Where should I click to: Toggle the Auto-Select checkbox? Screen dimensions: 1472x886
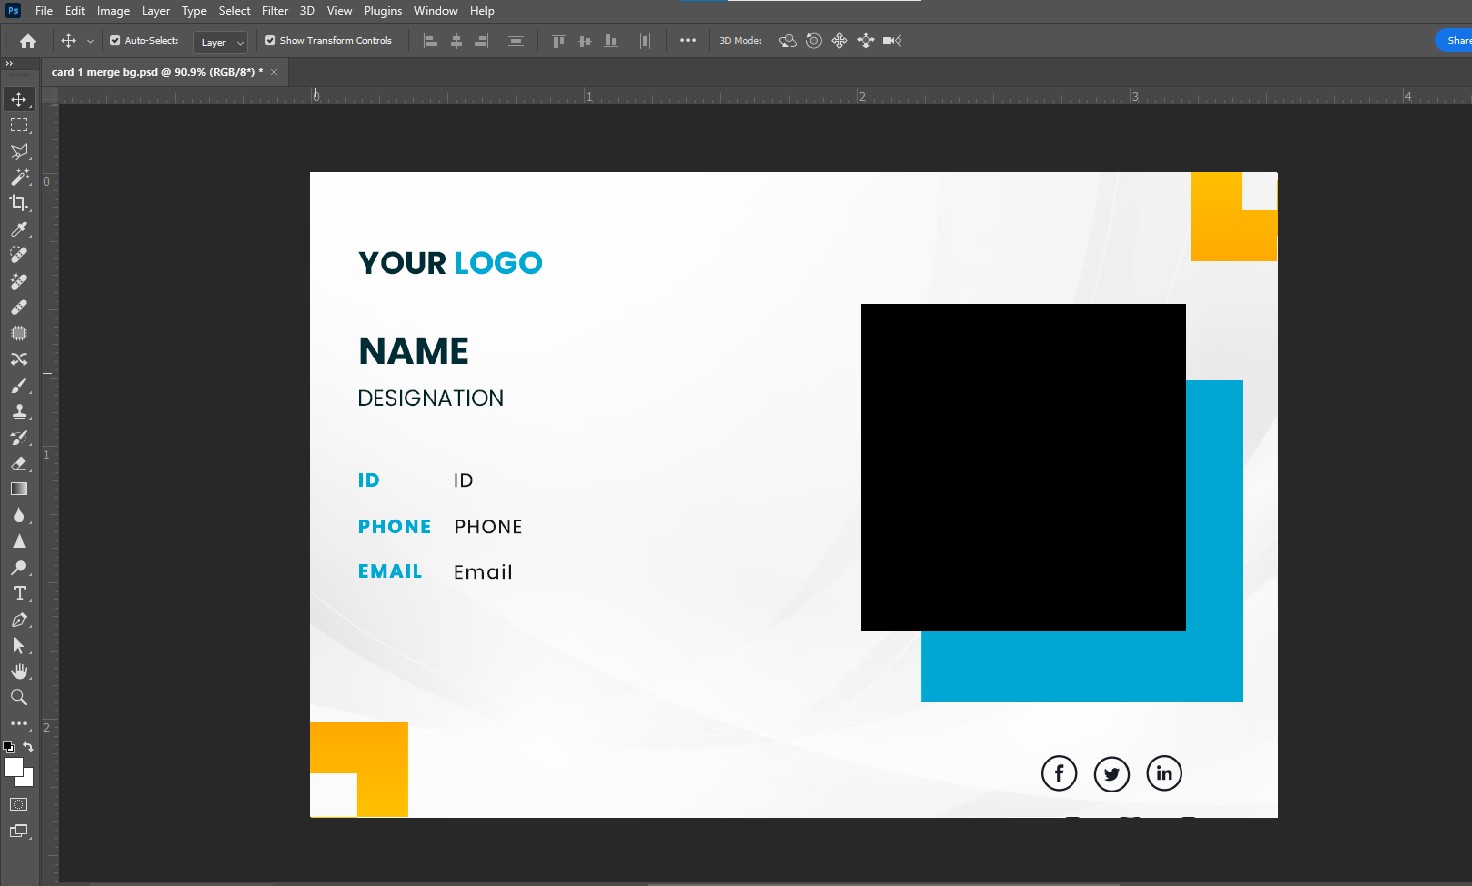[115, 41]
